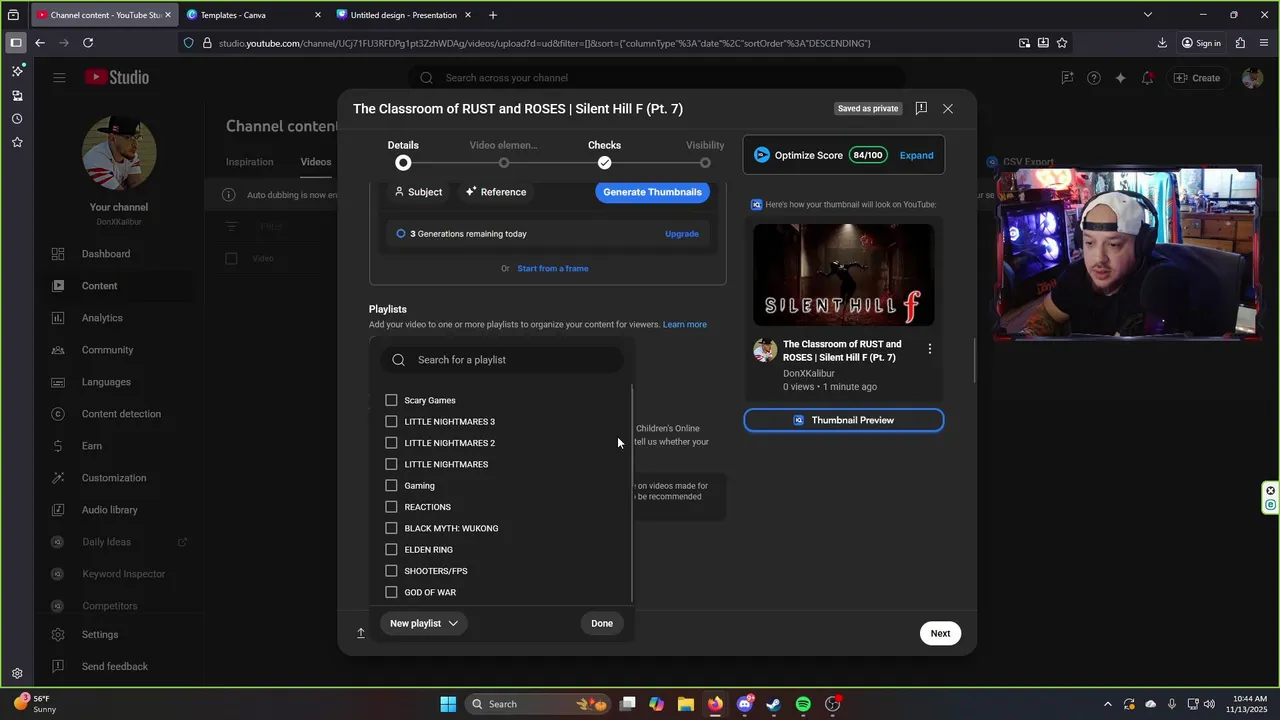Expand the Optimize Score panel
This screenshot has height=720, width=1280.
[x=916, y=155]
